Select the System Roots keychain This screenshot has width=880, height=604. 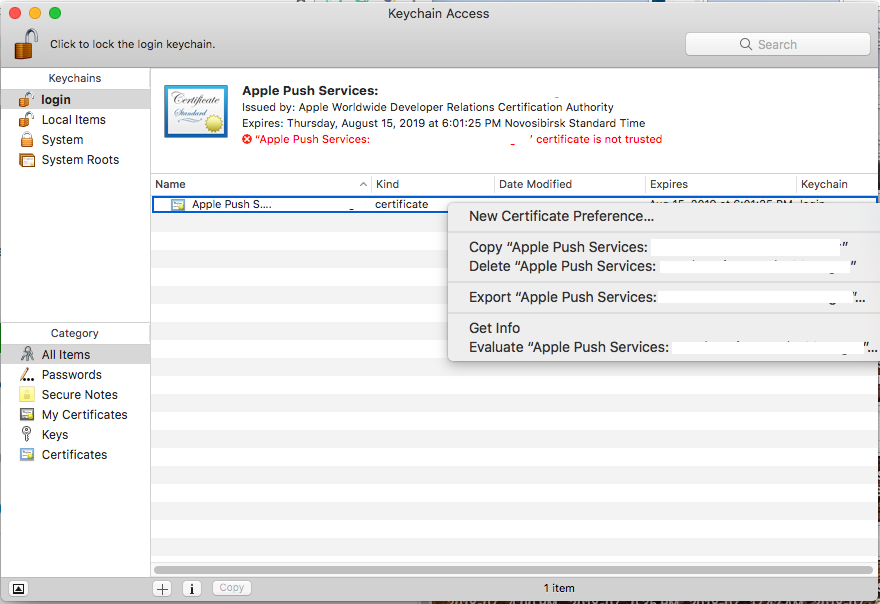point(75,160)
